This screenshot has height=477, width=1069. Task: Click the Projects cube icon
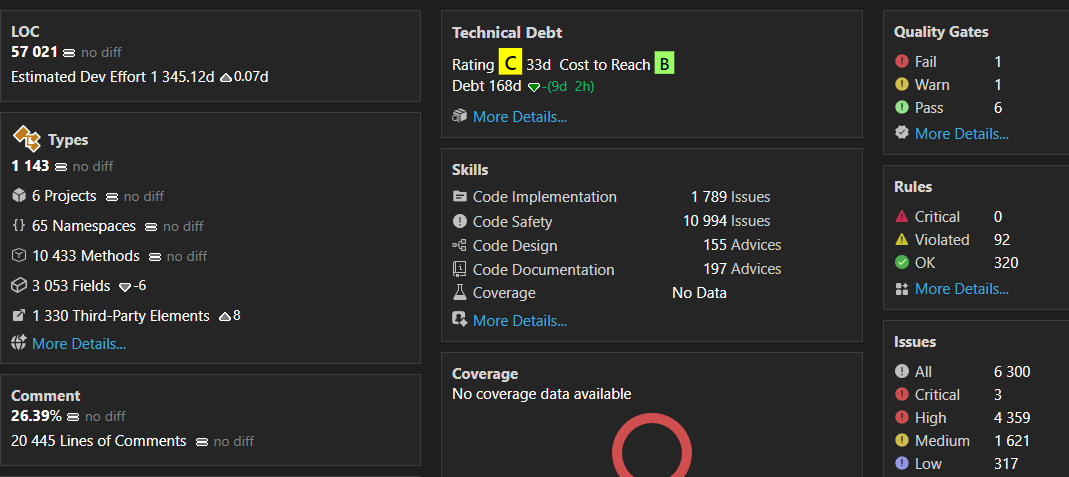18,196
